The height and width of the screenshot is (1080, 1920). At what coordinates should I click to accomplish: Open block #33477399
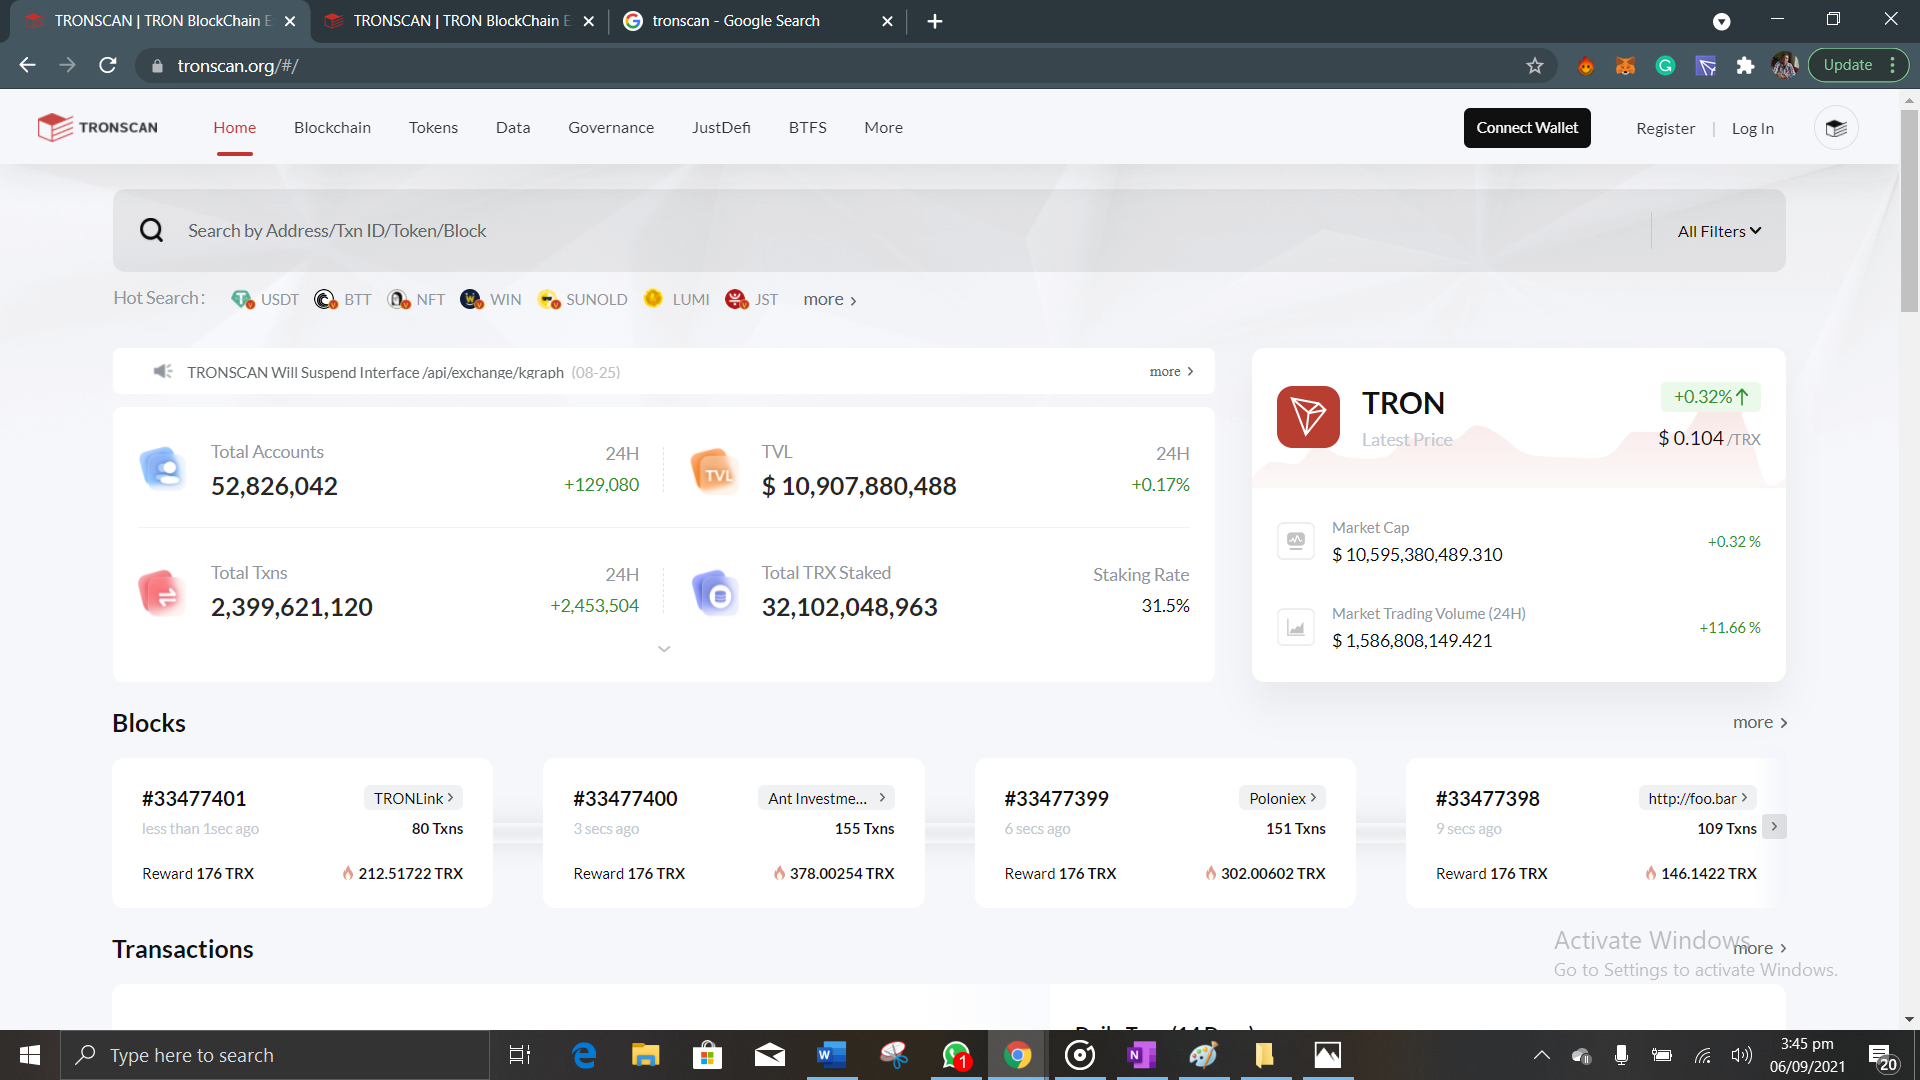point(1056,798)
